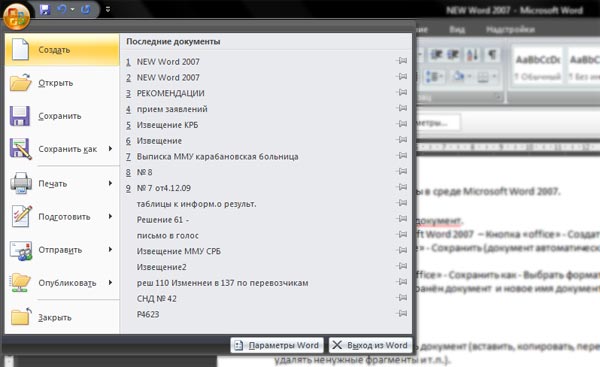Click the Undo arrow in quick access toolbar
600x367 pixels.
(x=62, y=9)
